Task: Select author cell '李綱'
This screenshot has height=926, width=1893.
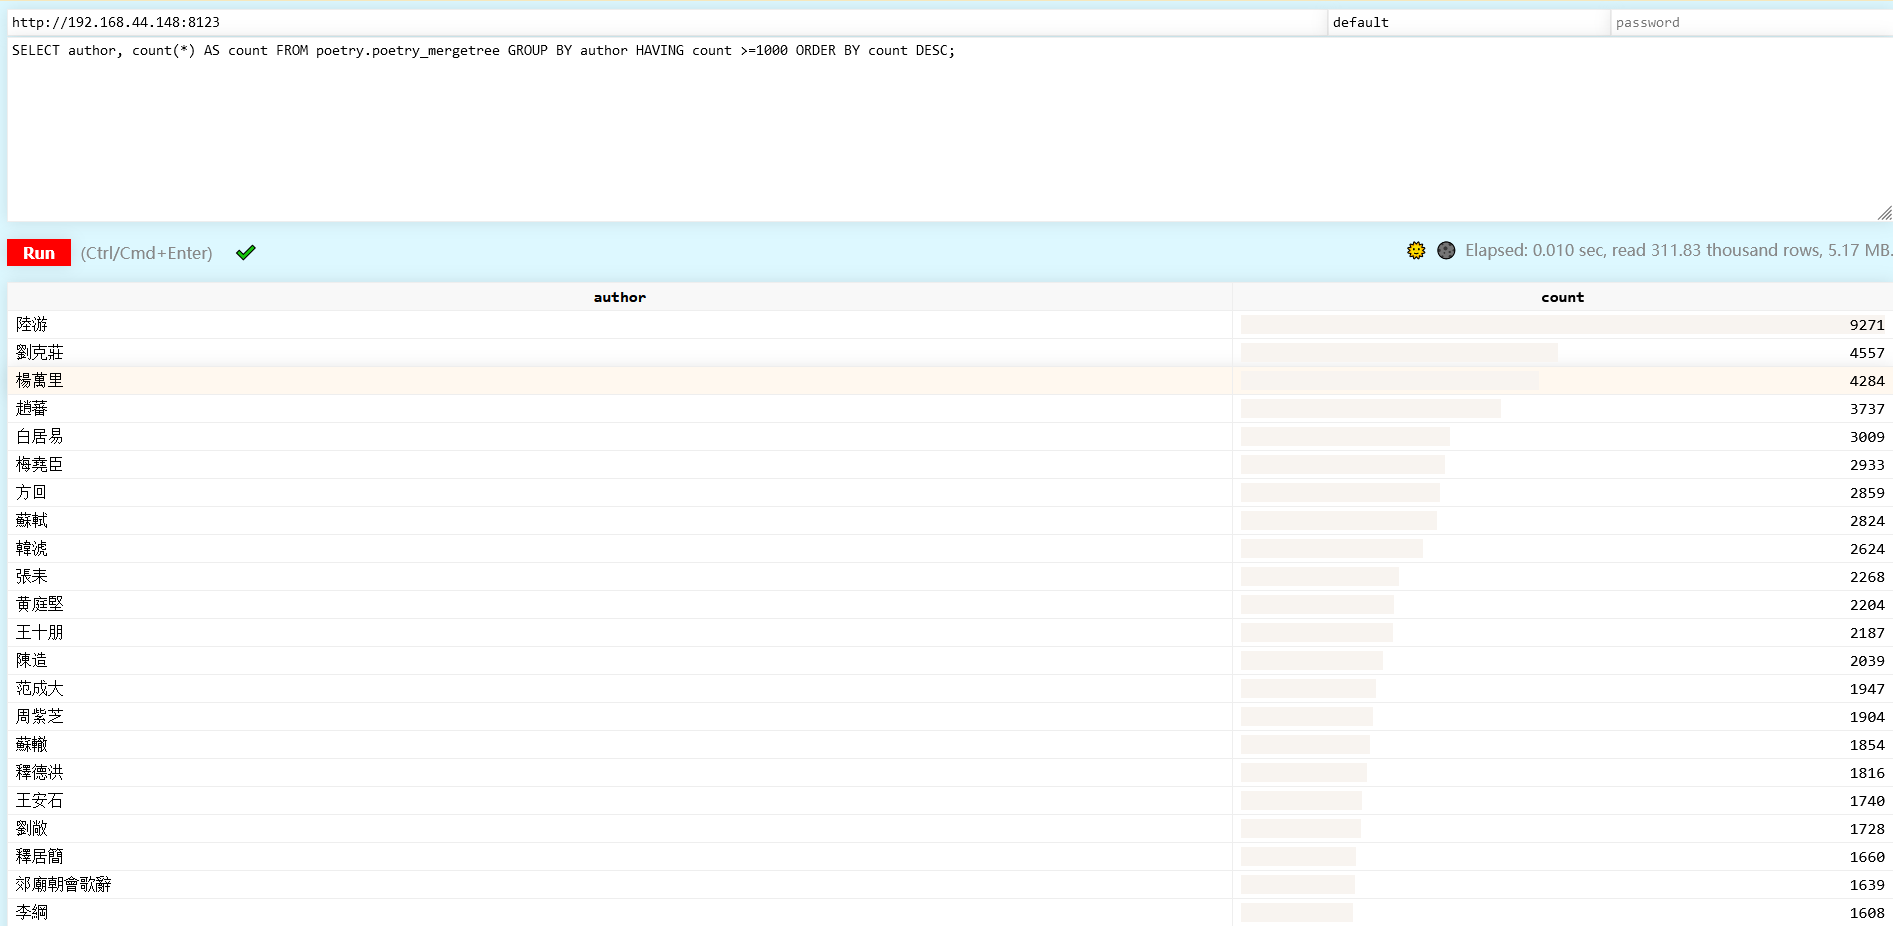Action: tap(620, 912)
